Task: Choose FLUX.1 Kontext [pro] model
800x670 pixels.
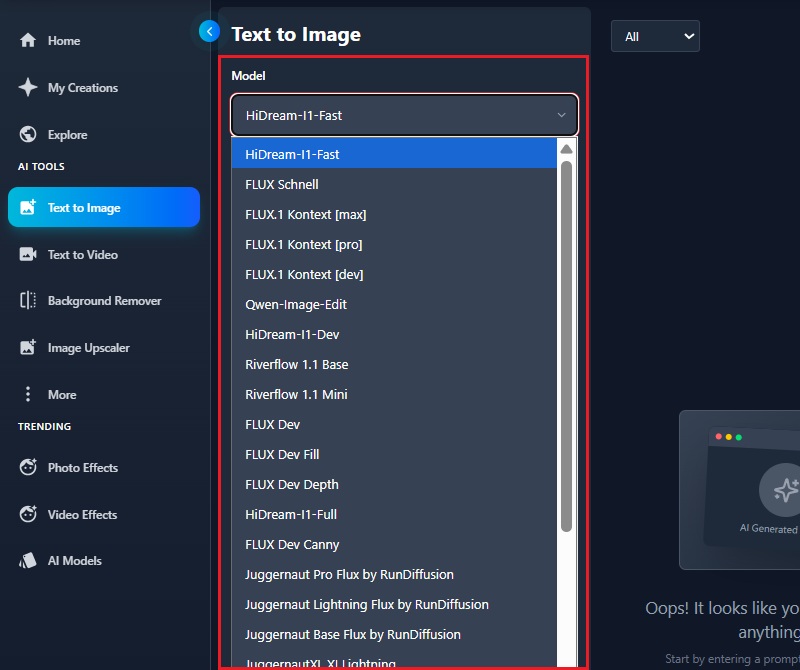Action: tap(394, 244)
